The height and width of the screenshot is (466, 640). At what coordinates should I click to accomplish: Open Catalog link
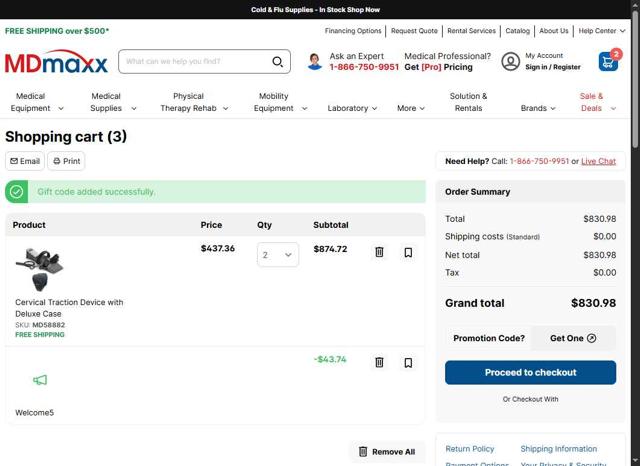517,31
